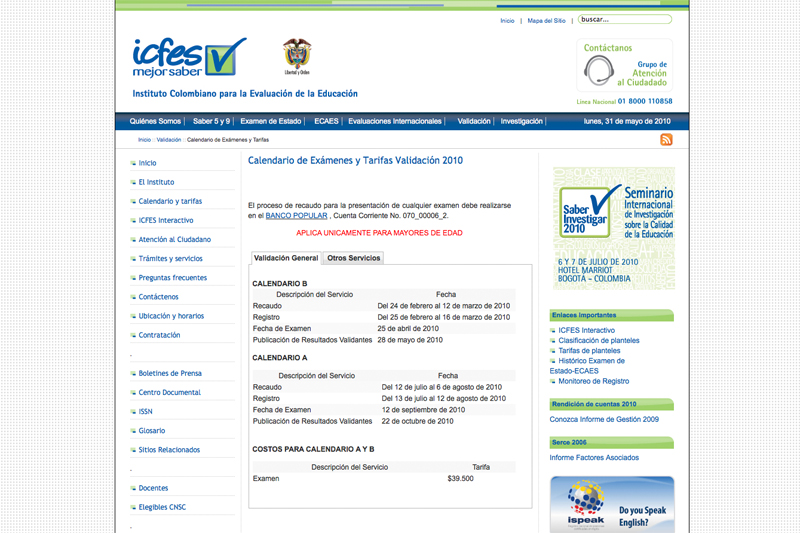
Task: Open ICFES Interactivo in the left sidebar
Action: click(x=166, y=220)
